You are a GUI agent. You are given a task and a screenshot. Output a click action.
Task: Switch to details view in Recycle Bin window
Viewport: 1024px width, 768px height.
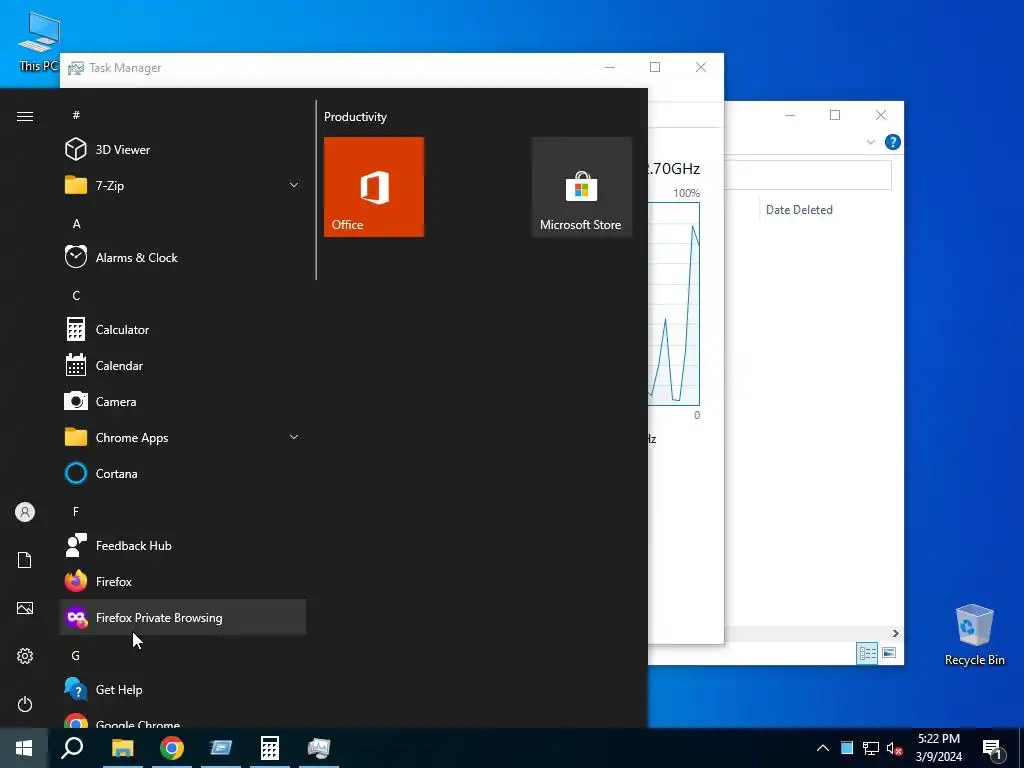(867, 653)
